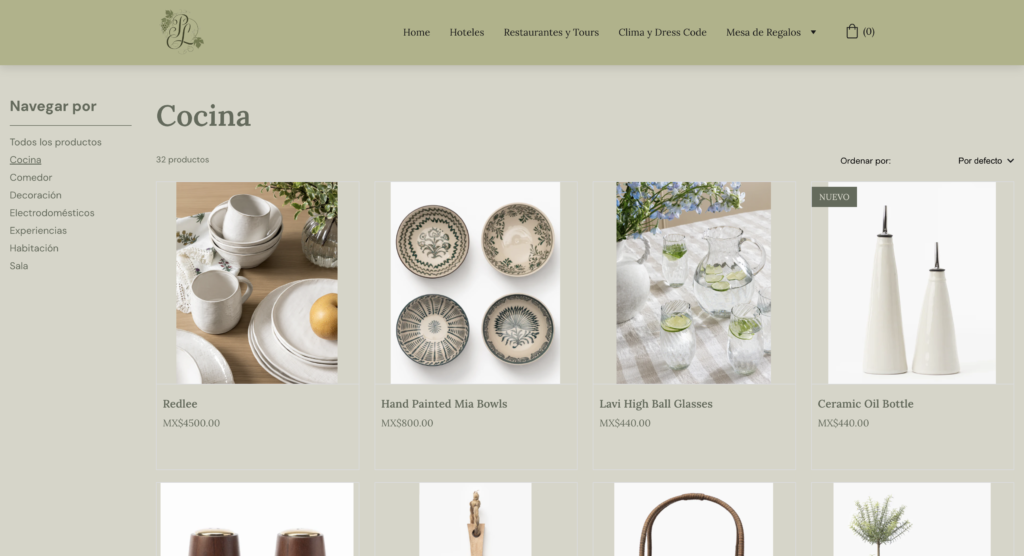Choose the Experiencias category
The height and width of the screenshot is (556, 1024).
coord(38,230)
